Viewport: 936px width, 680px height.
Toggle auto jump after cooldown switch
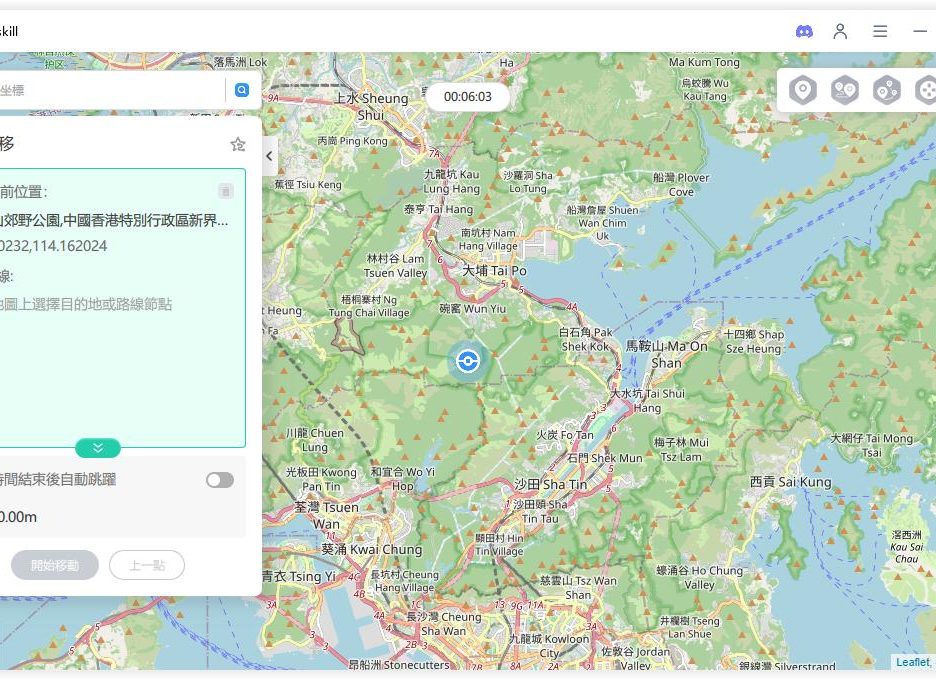pyautogui.click(x=220, y=480)
